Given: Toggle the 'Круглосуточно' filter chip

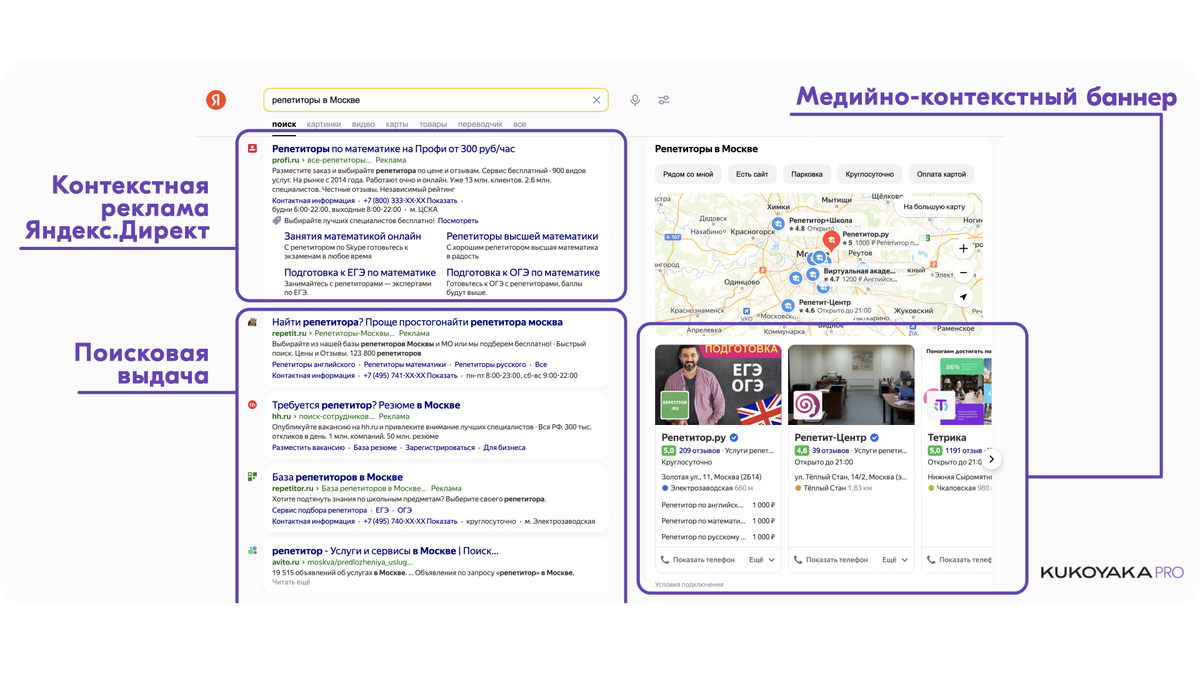Looking at the screenshot, I should [868, 174].
